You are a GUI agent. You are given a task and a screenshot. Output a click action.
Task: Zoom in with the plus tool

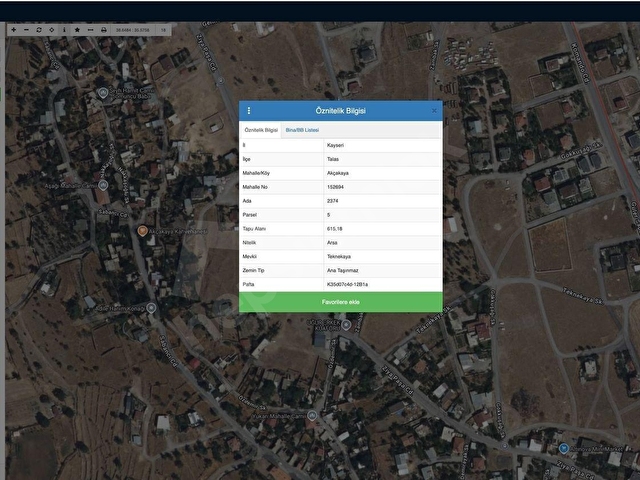(13, 30)
